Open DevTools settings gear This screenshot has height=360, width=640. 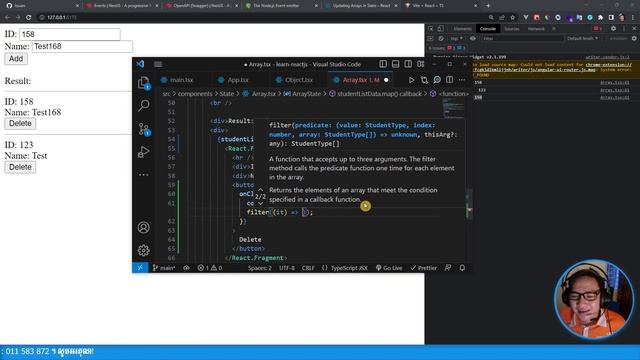click(613, 29)
